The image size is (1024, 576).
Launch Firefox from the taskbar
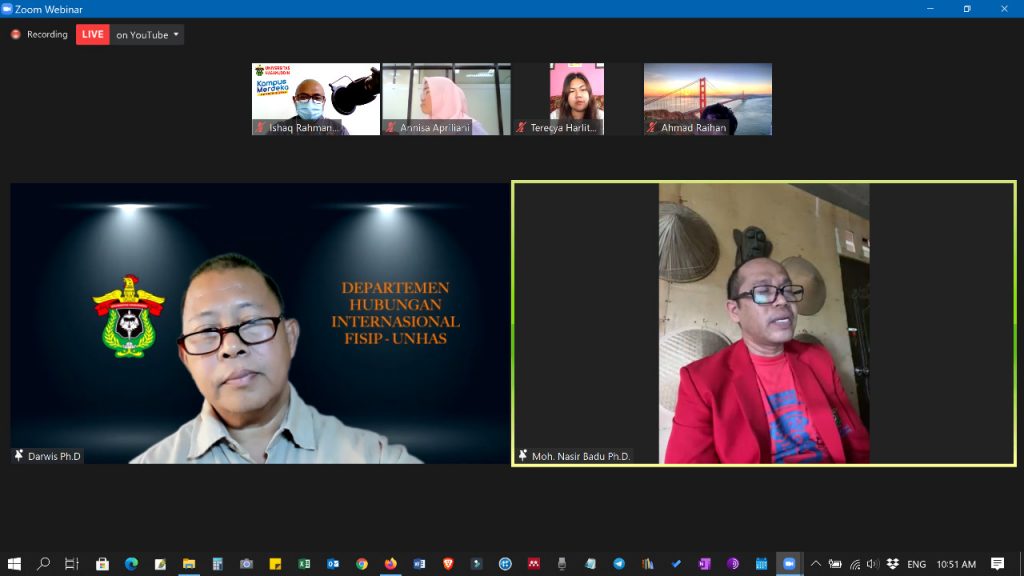pyautogui.click(x=390, y=564)
